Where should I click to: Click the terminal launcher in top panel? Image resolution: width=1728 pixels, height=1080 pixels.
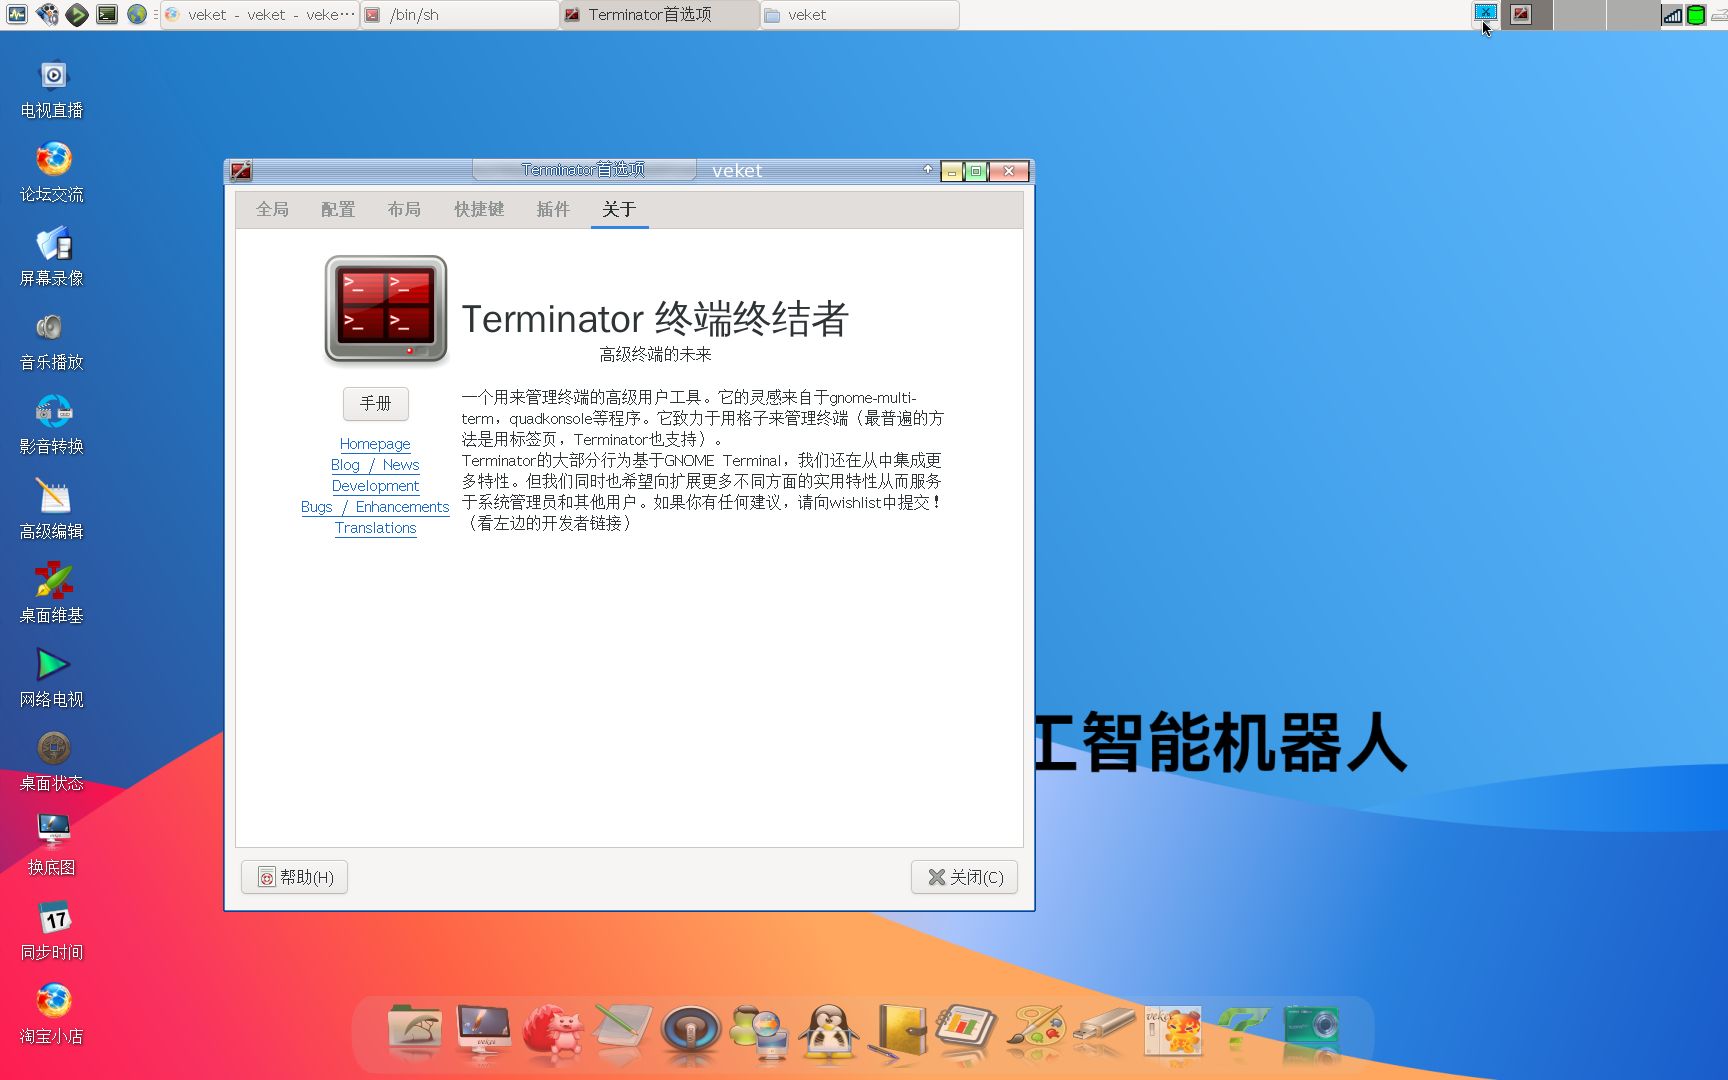pyautogui.click(x=107, y=14)
